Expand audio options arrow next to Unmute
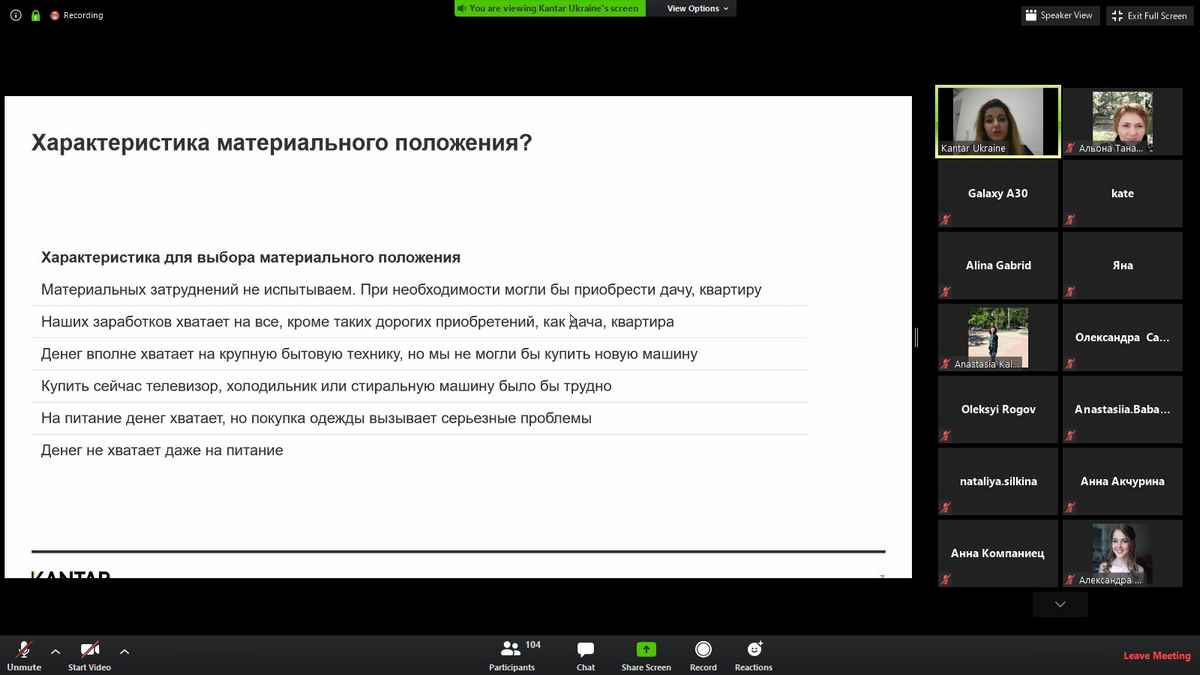This screenshot has height=675, width=1200. (55, 650)
